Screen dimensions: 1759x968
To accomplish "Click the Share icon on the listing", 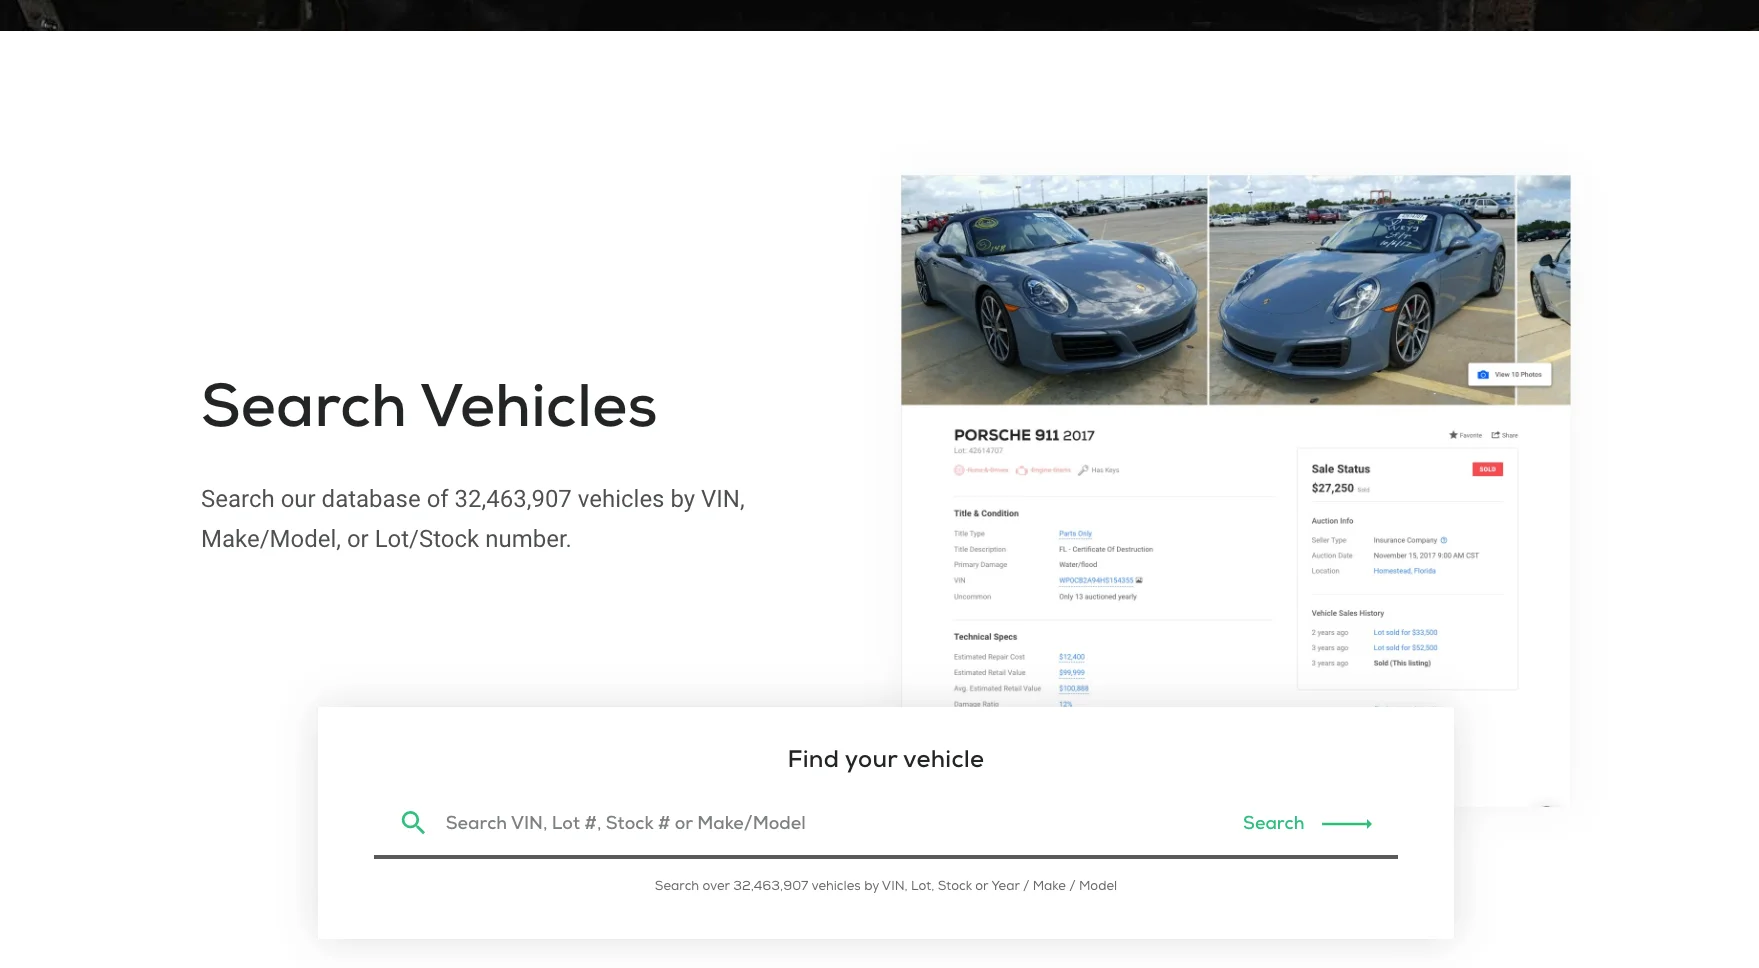I will coord(1496,435).
